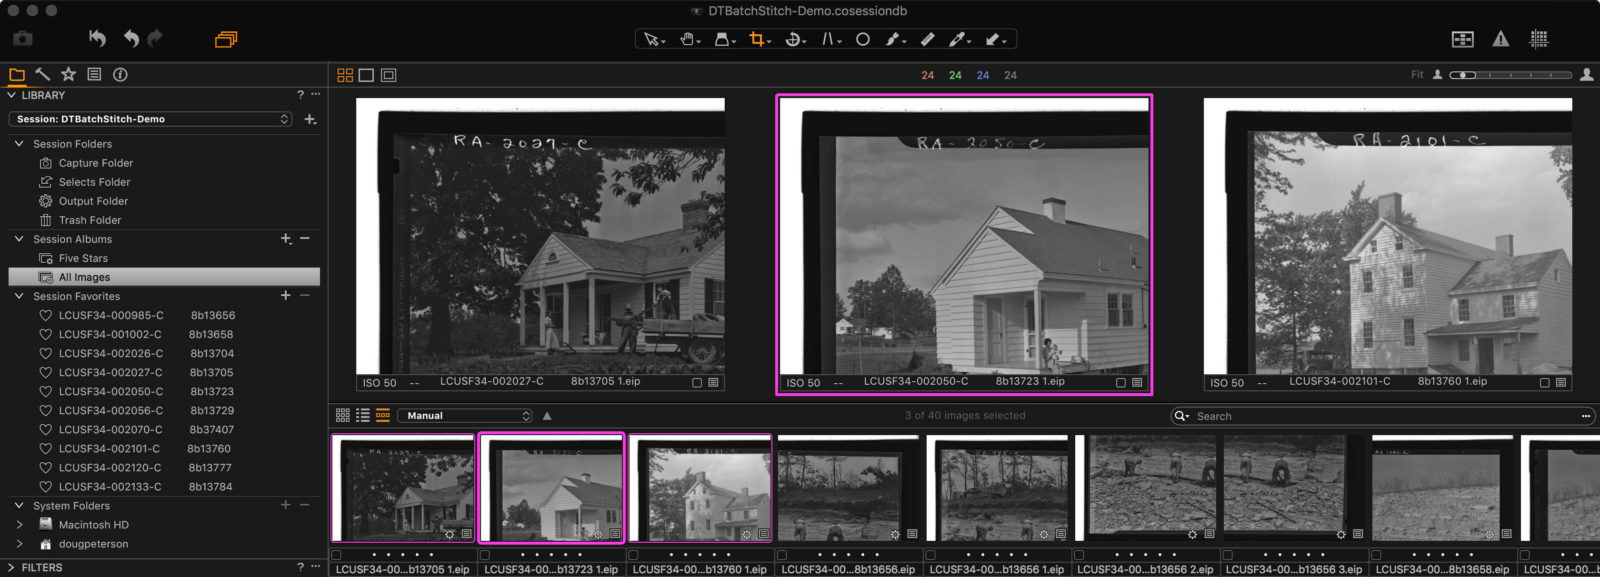Select the Rotate straighten tool
The height and width of the screenshot is (577, 1600).
[793, 39]
